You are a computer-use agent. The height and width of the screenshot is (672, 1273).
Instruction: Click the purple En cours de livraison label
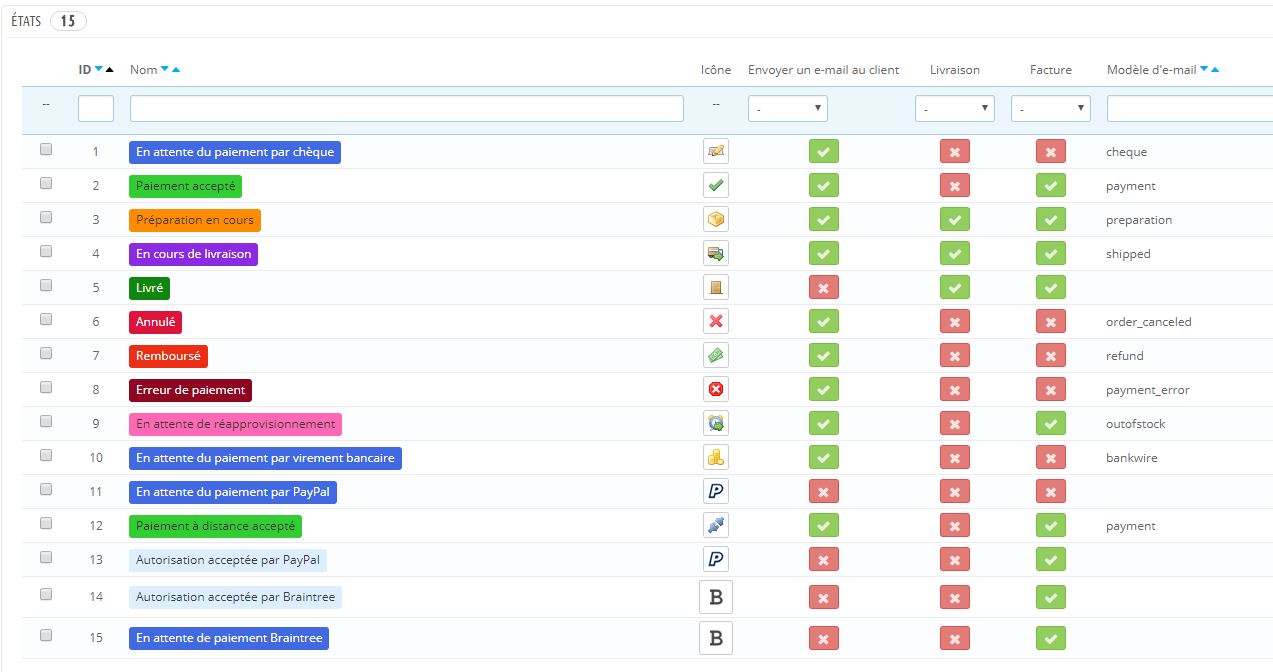coord(194,254)
